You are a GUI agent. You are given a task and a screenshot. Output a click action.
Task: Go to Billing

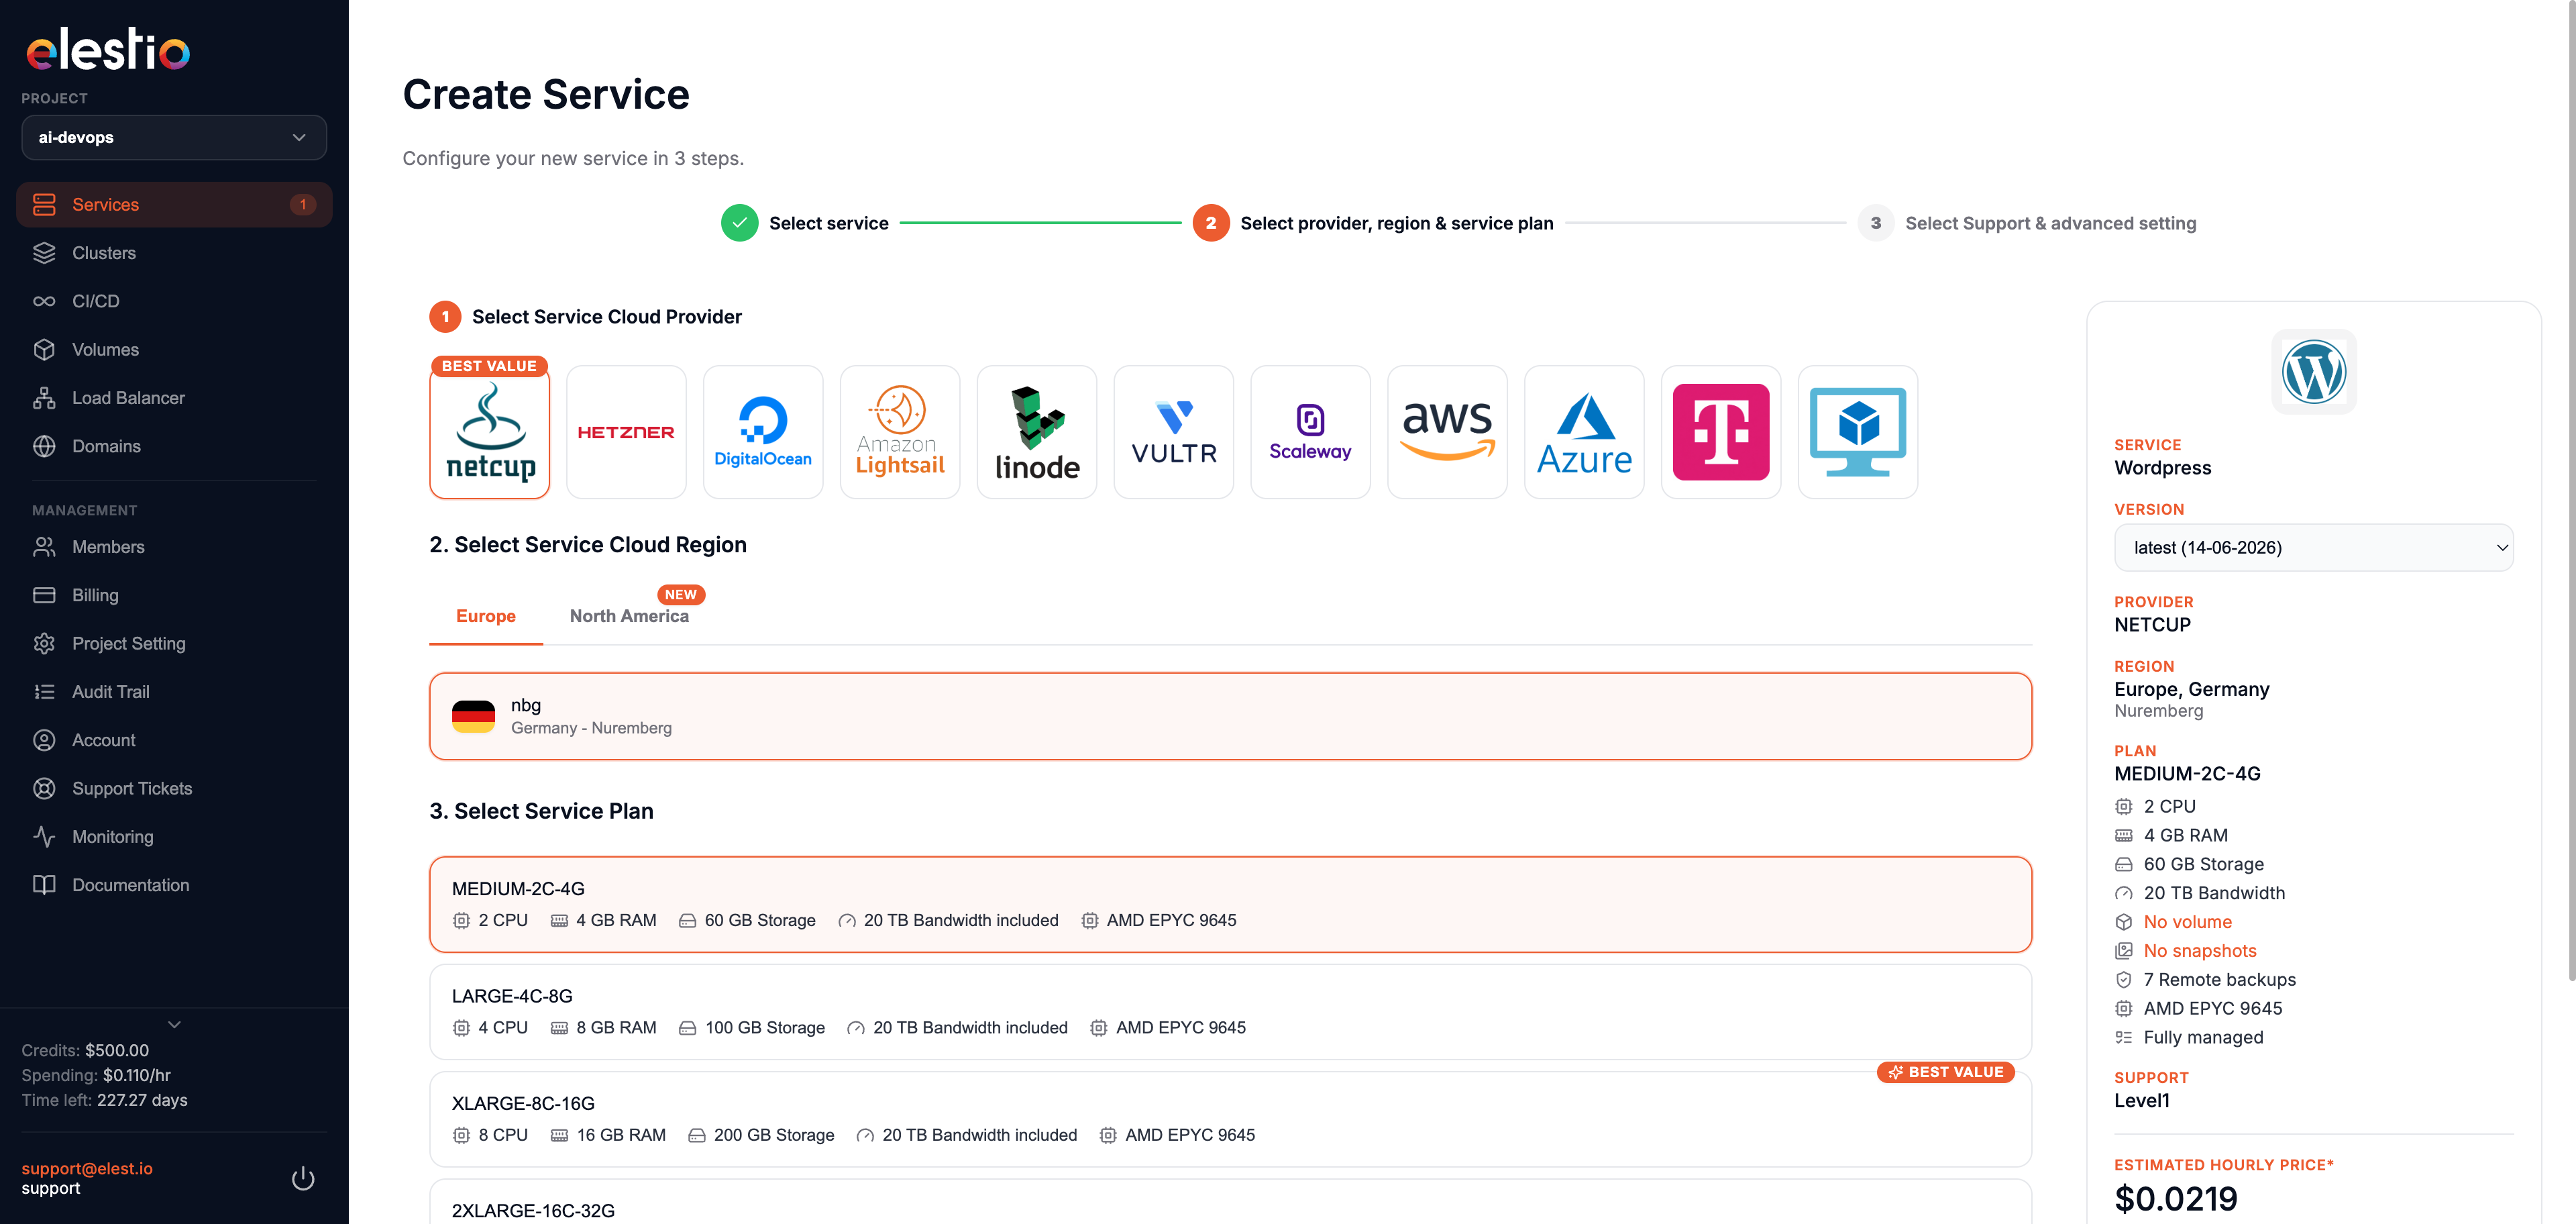(x=174, y=595)
